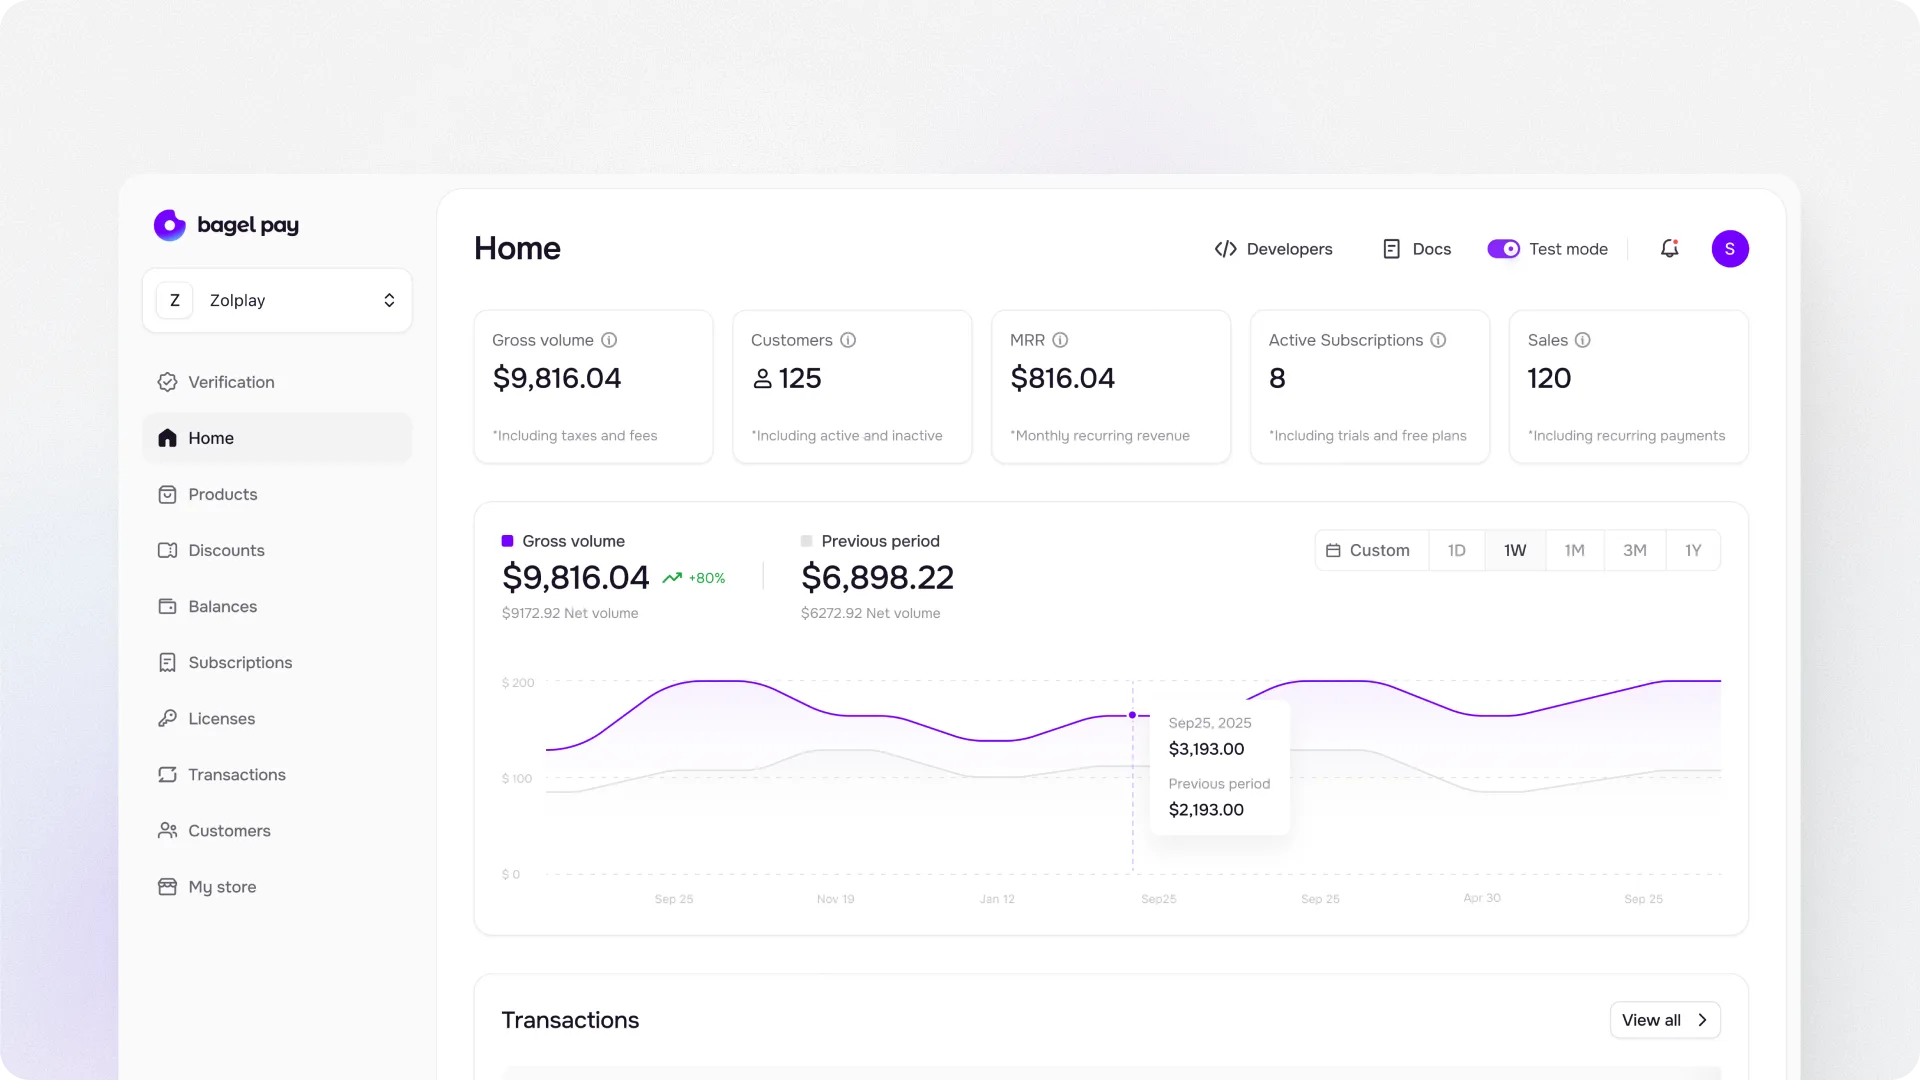This screenshot has width=1920, height=1080.
Task: Click the person icon beside 125
Action: pyautogui.click(x=762, y=379)
